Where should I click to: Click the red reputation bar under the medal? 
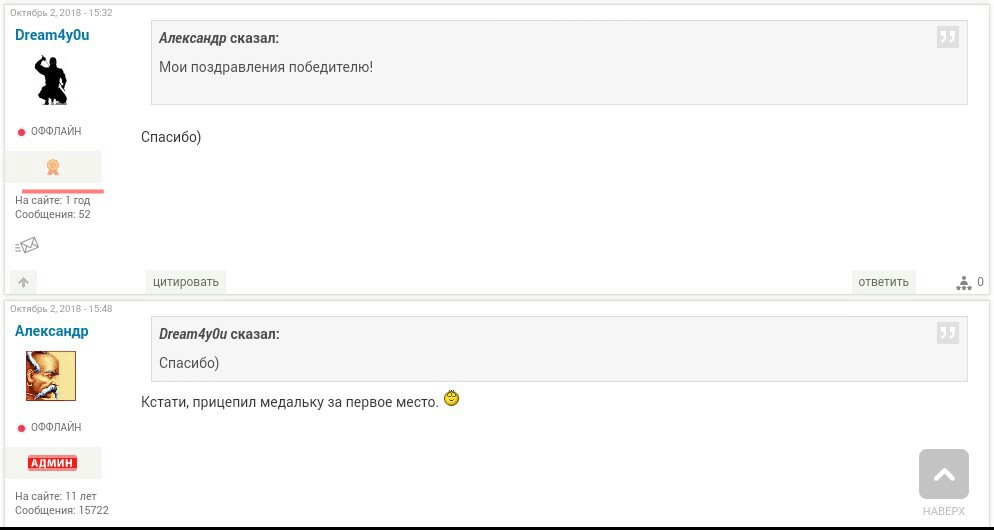(x=63, y=190)
